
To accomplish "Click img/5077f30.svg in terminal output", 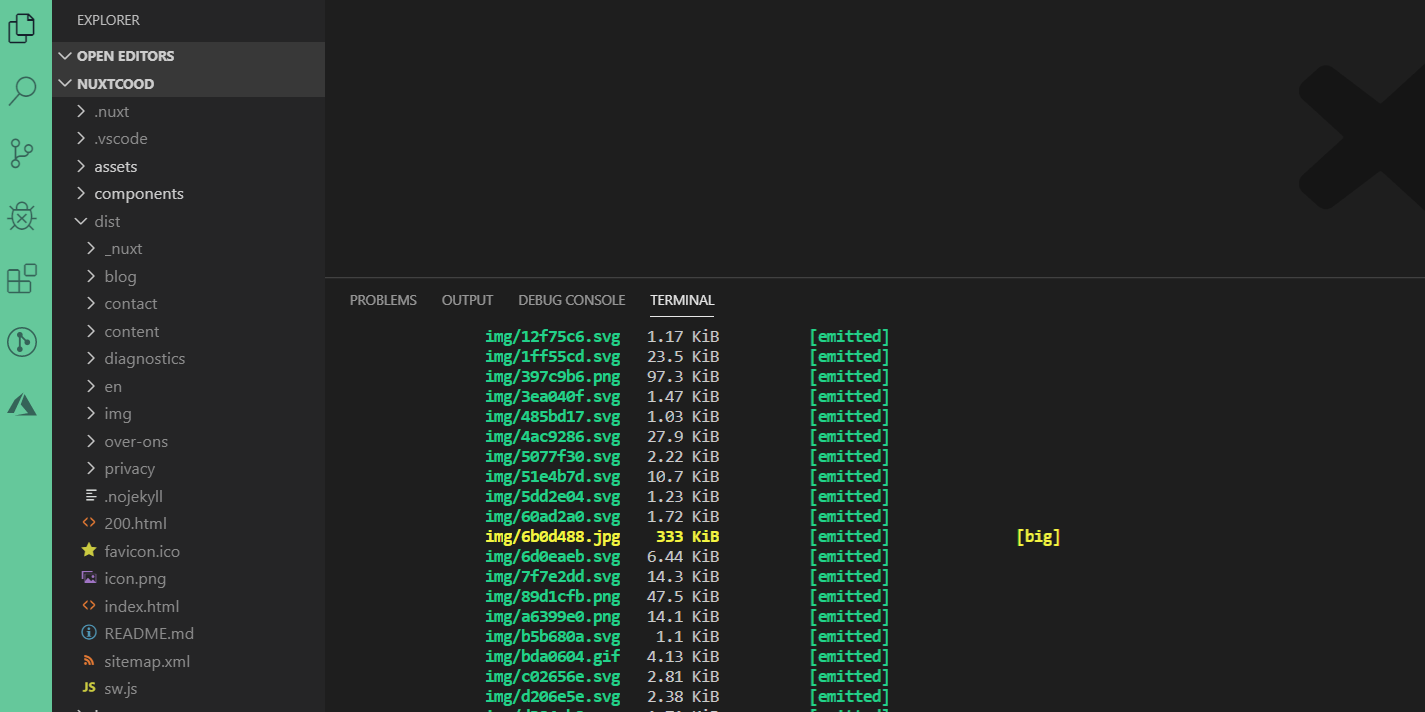I will (552, 457).
